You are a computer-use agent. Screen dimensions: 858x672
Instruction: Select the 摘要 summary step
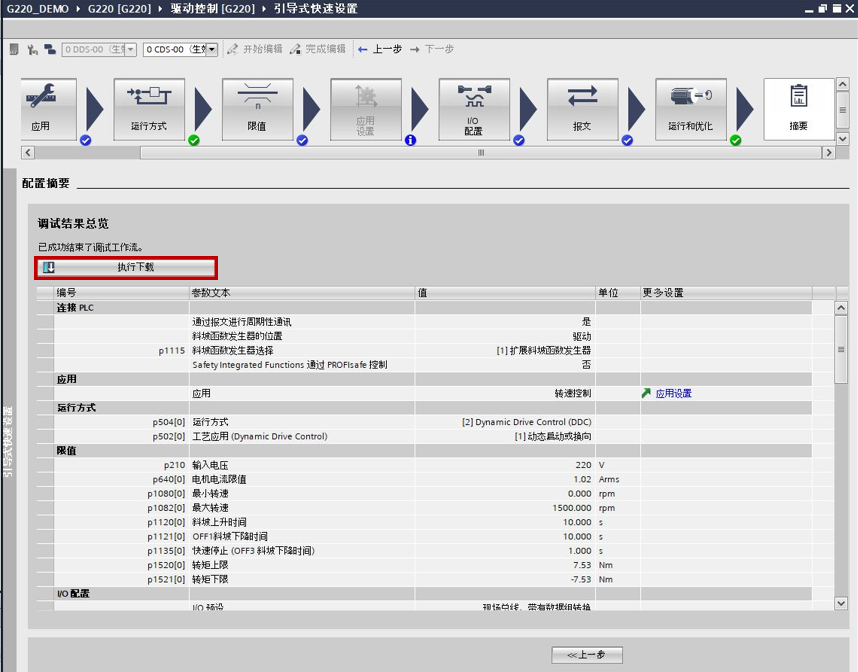(x=798, y=110)
